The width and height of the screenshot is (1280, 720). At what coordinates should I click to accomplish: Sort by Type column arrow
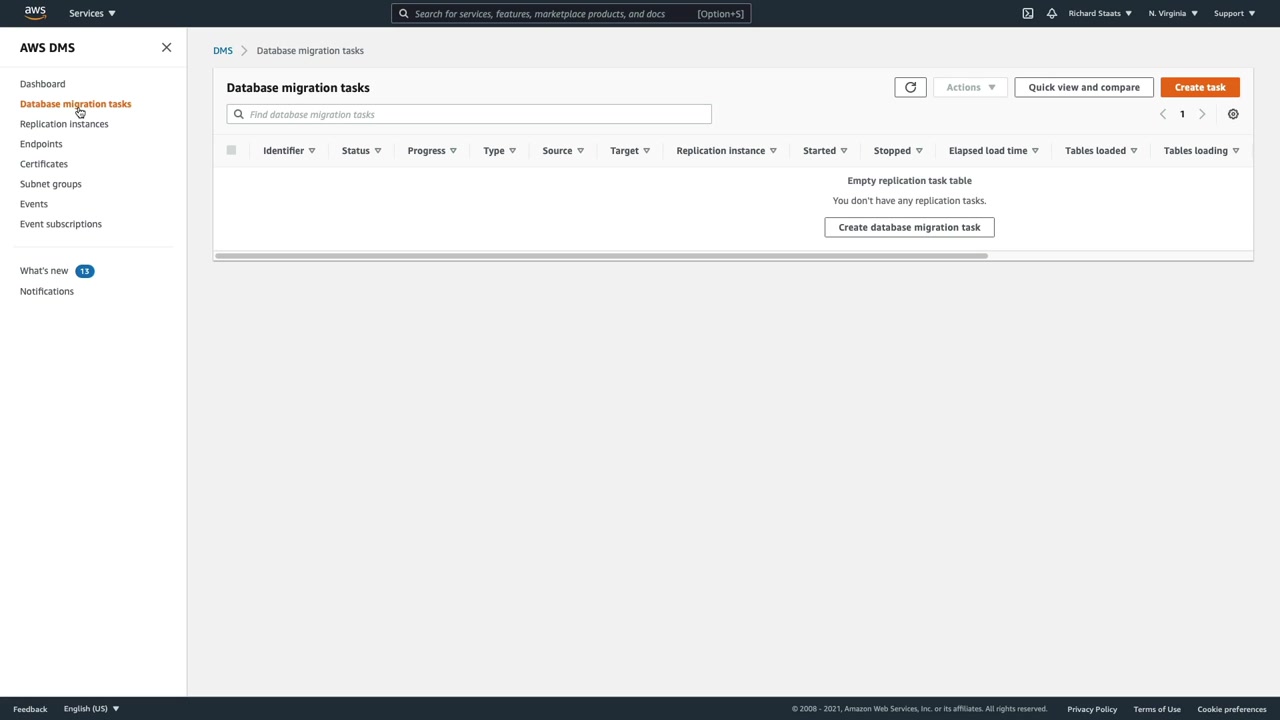coord(513,151)
